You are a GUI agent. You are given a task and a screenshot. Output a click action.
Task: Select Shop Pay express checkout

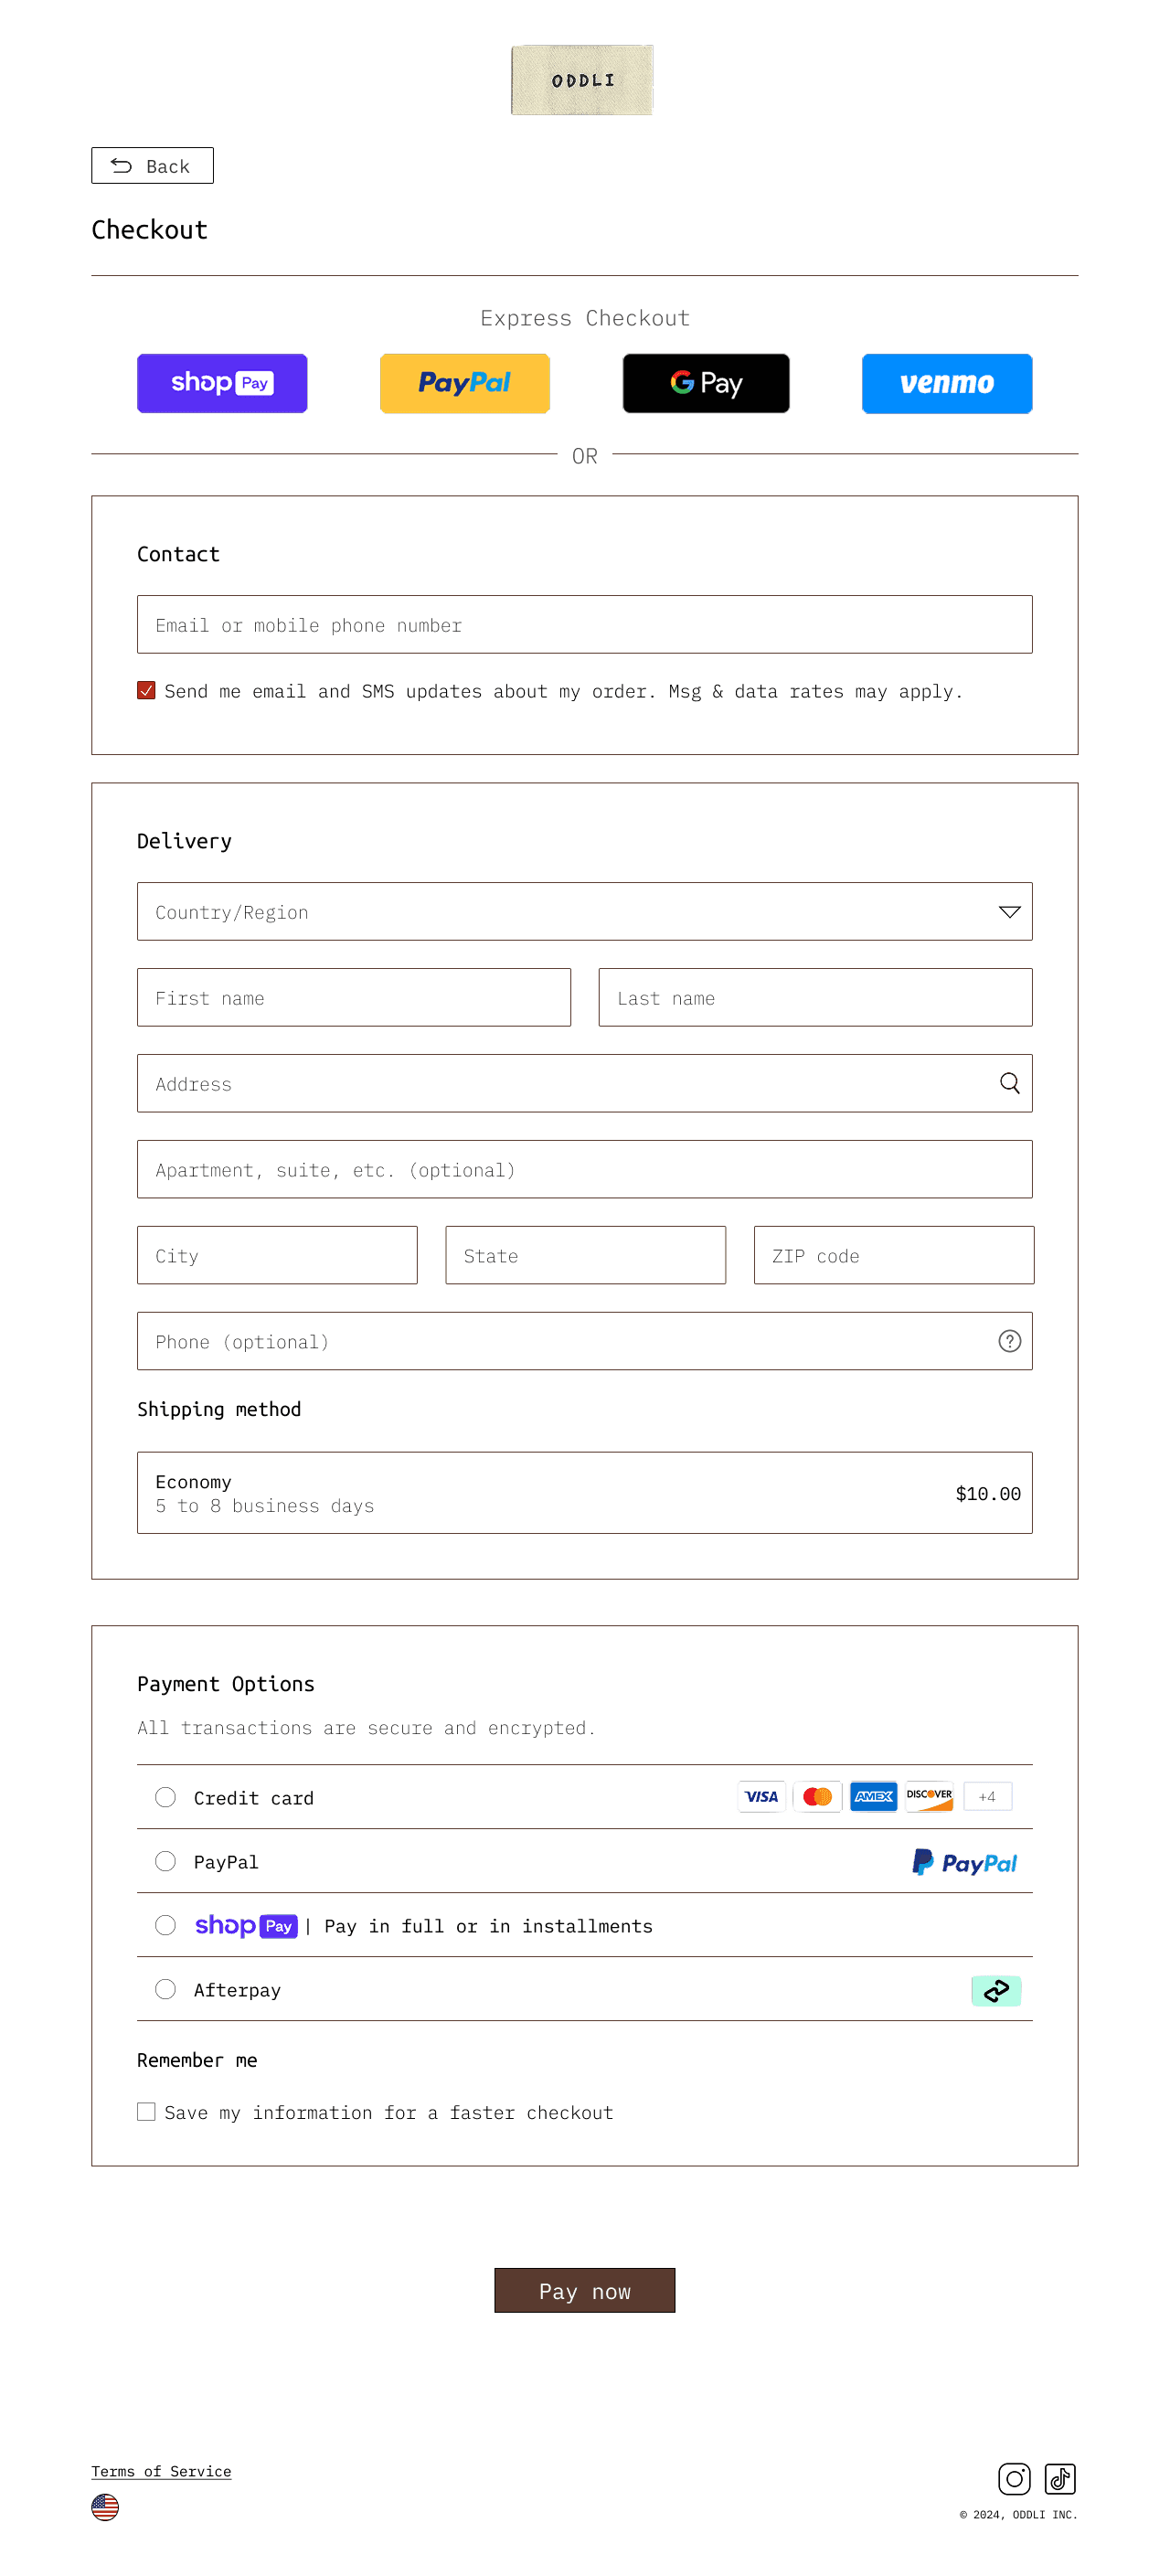[x=222, y=383]
